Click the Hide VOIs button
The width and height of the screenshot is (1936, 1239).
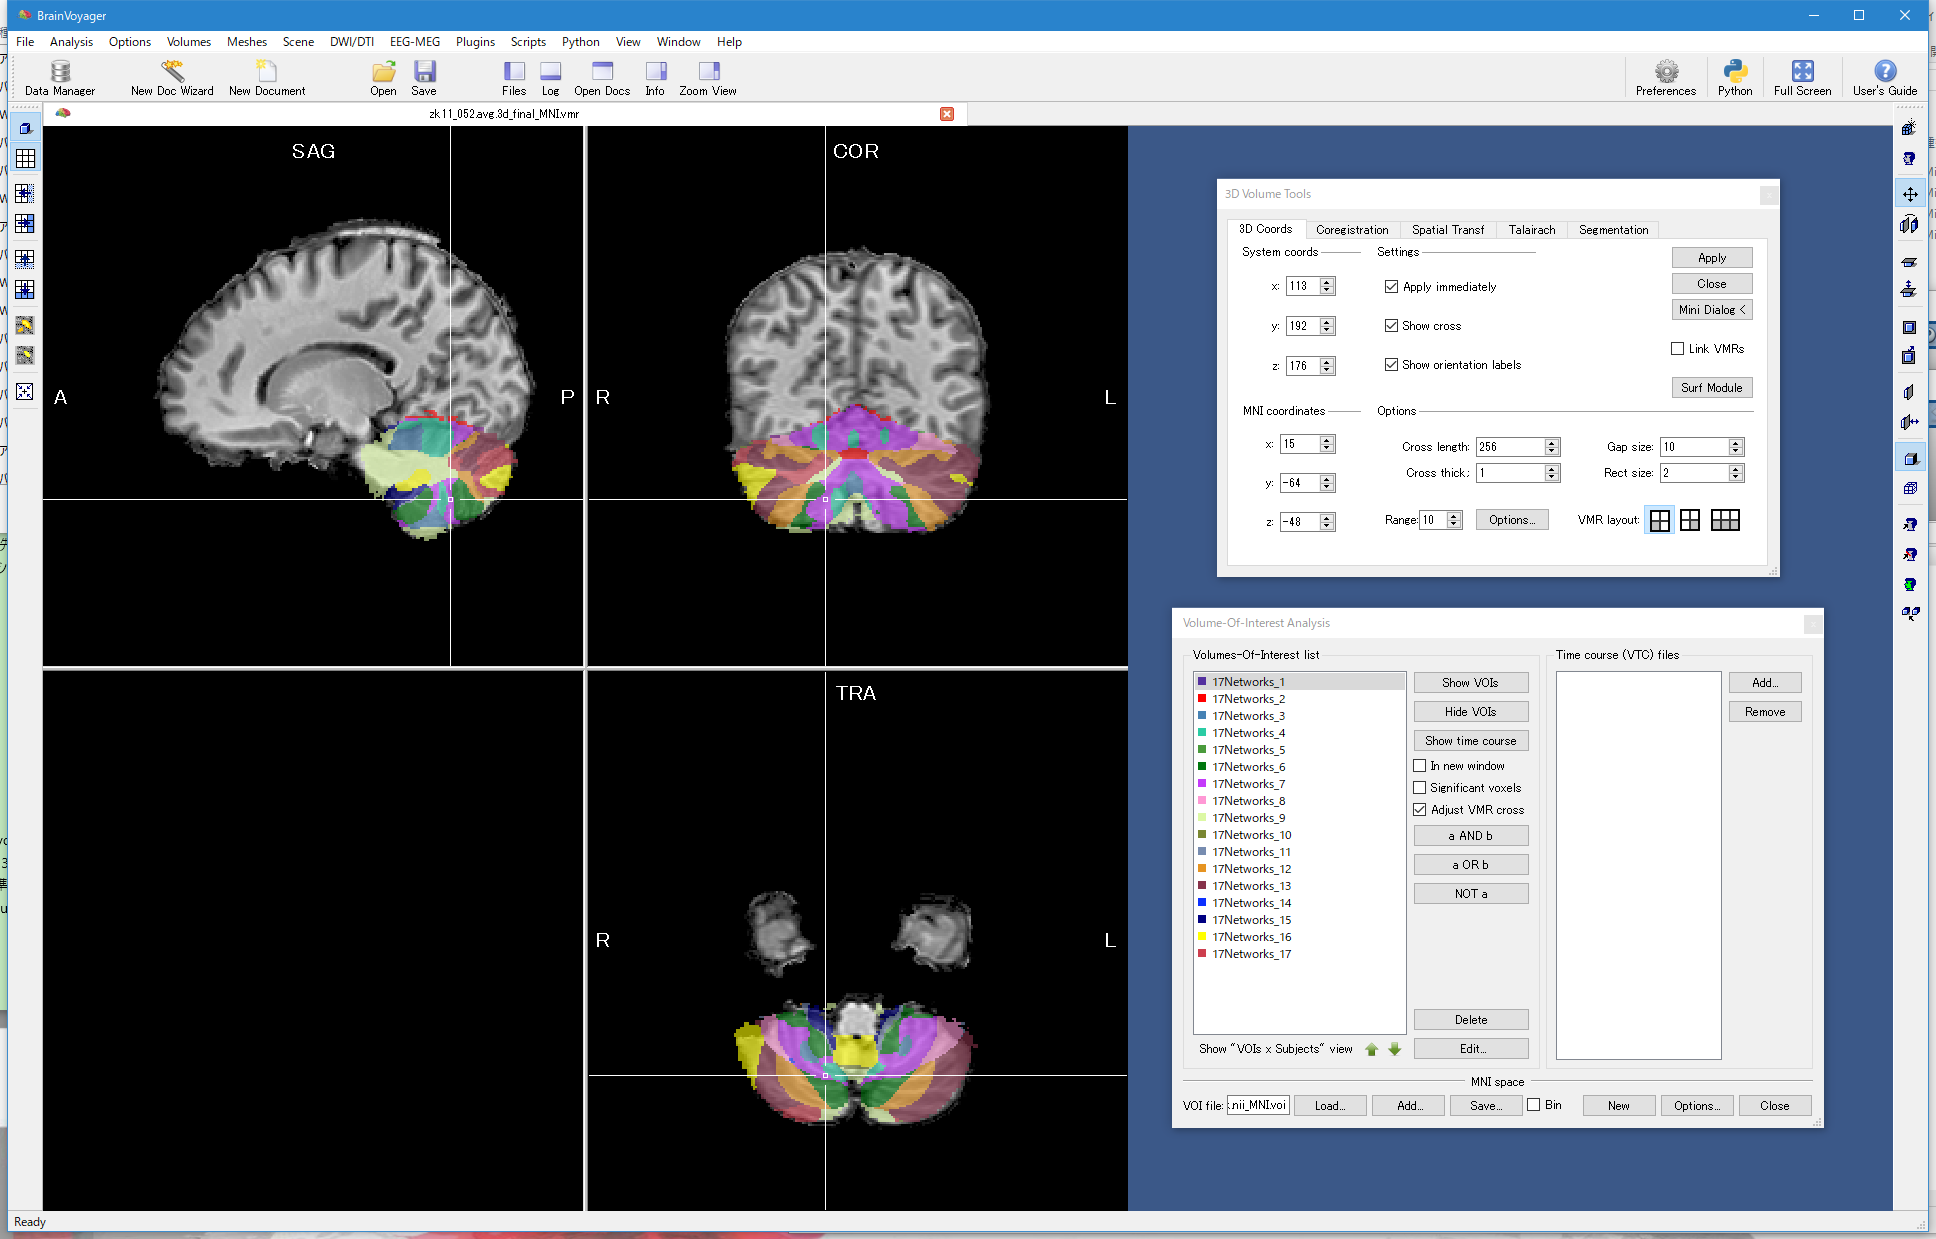point(1470,712)
